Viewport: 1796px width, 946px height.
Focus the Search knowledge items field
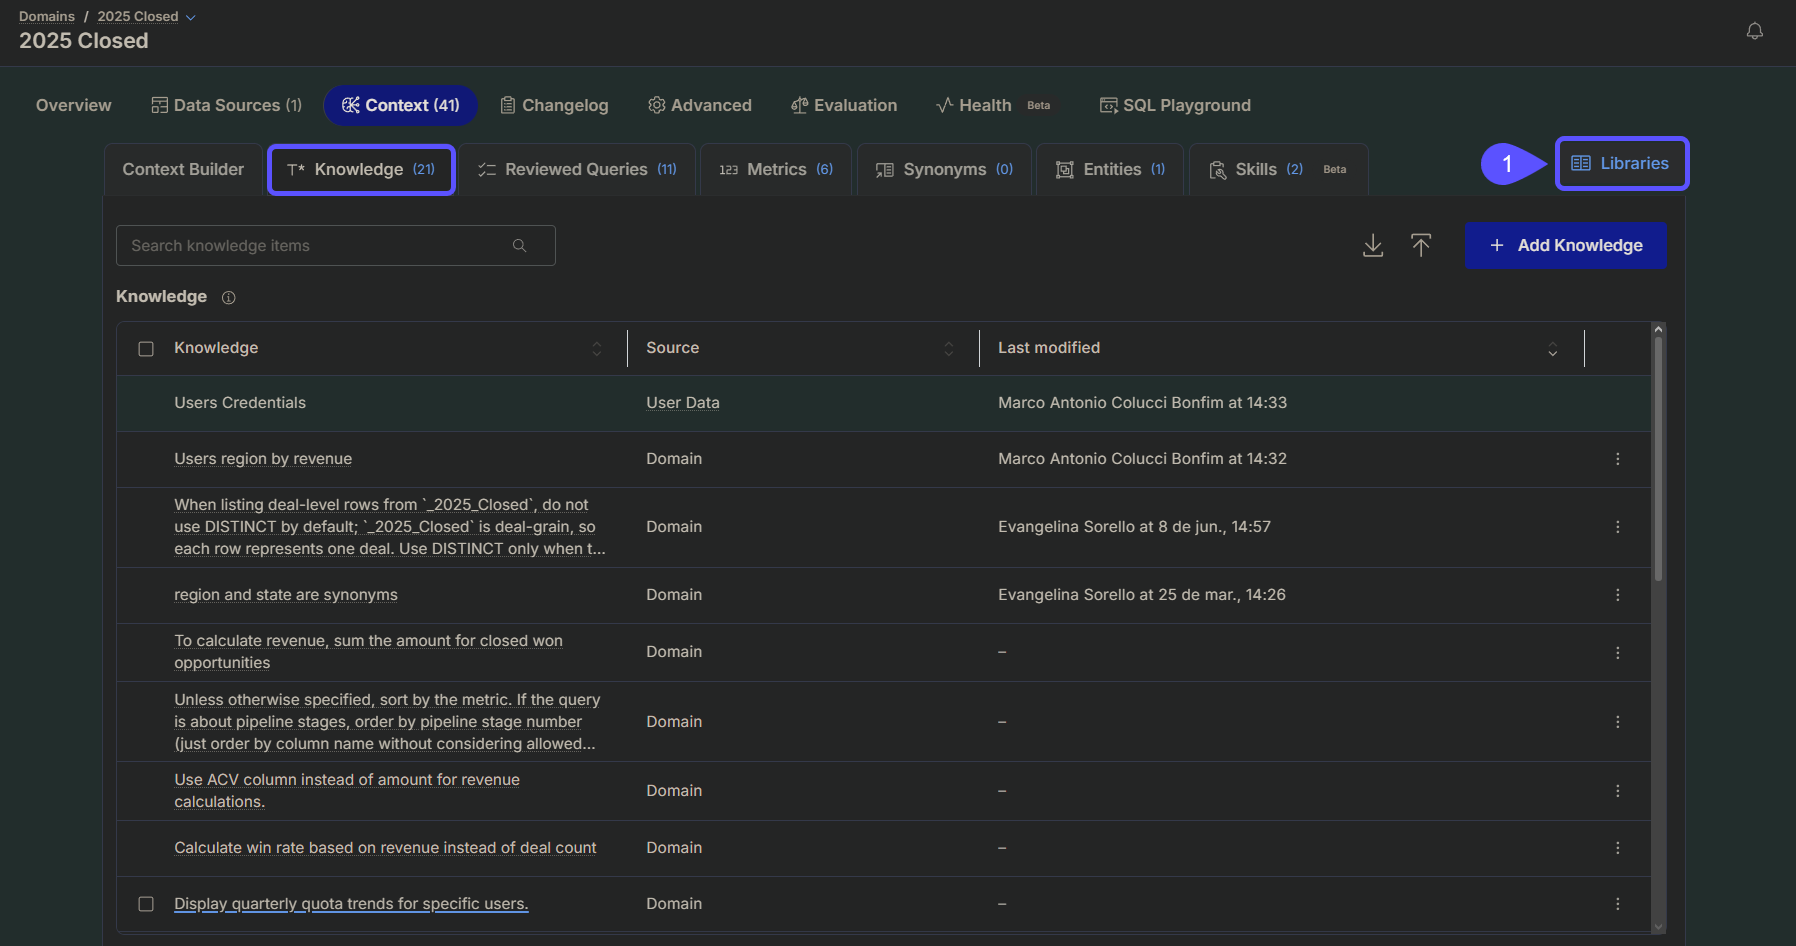336,246
